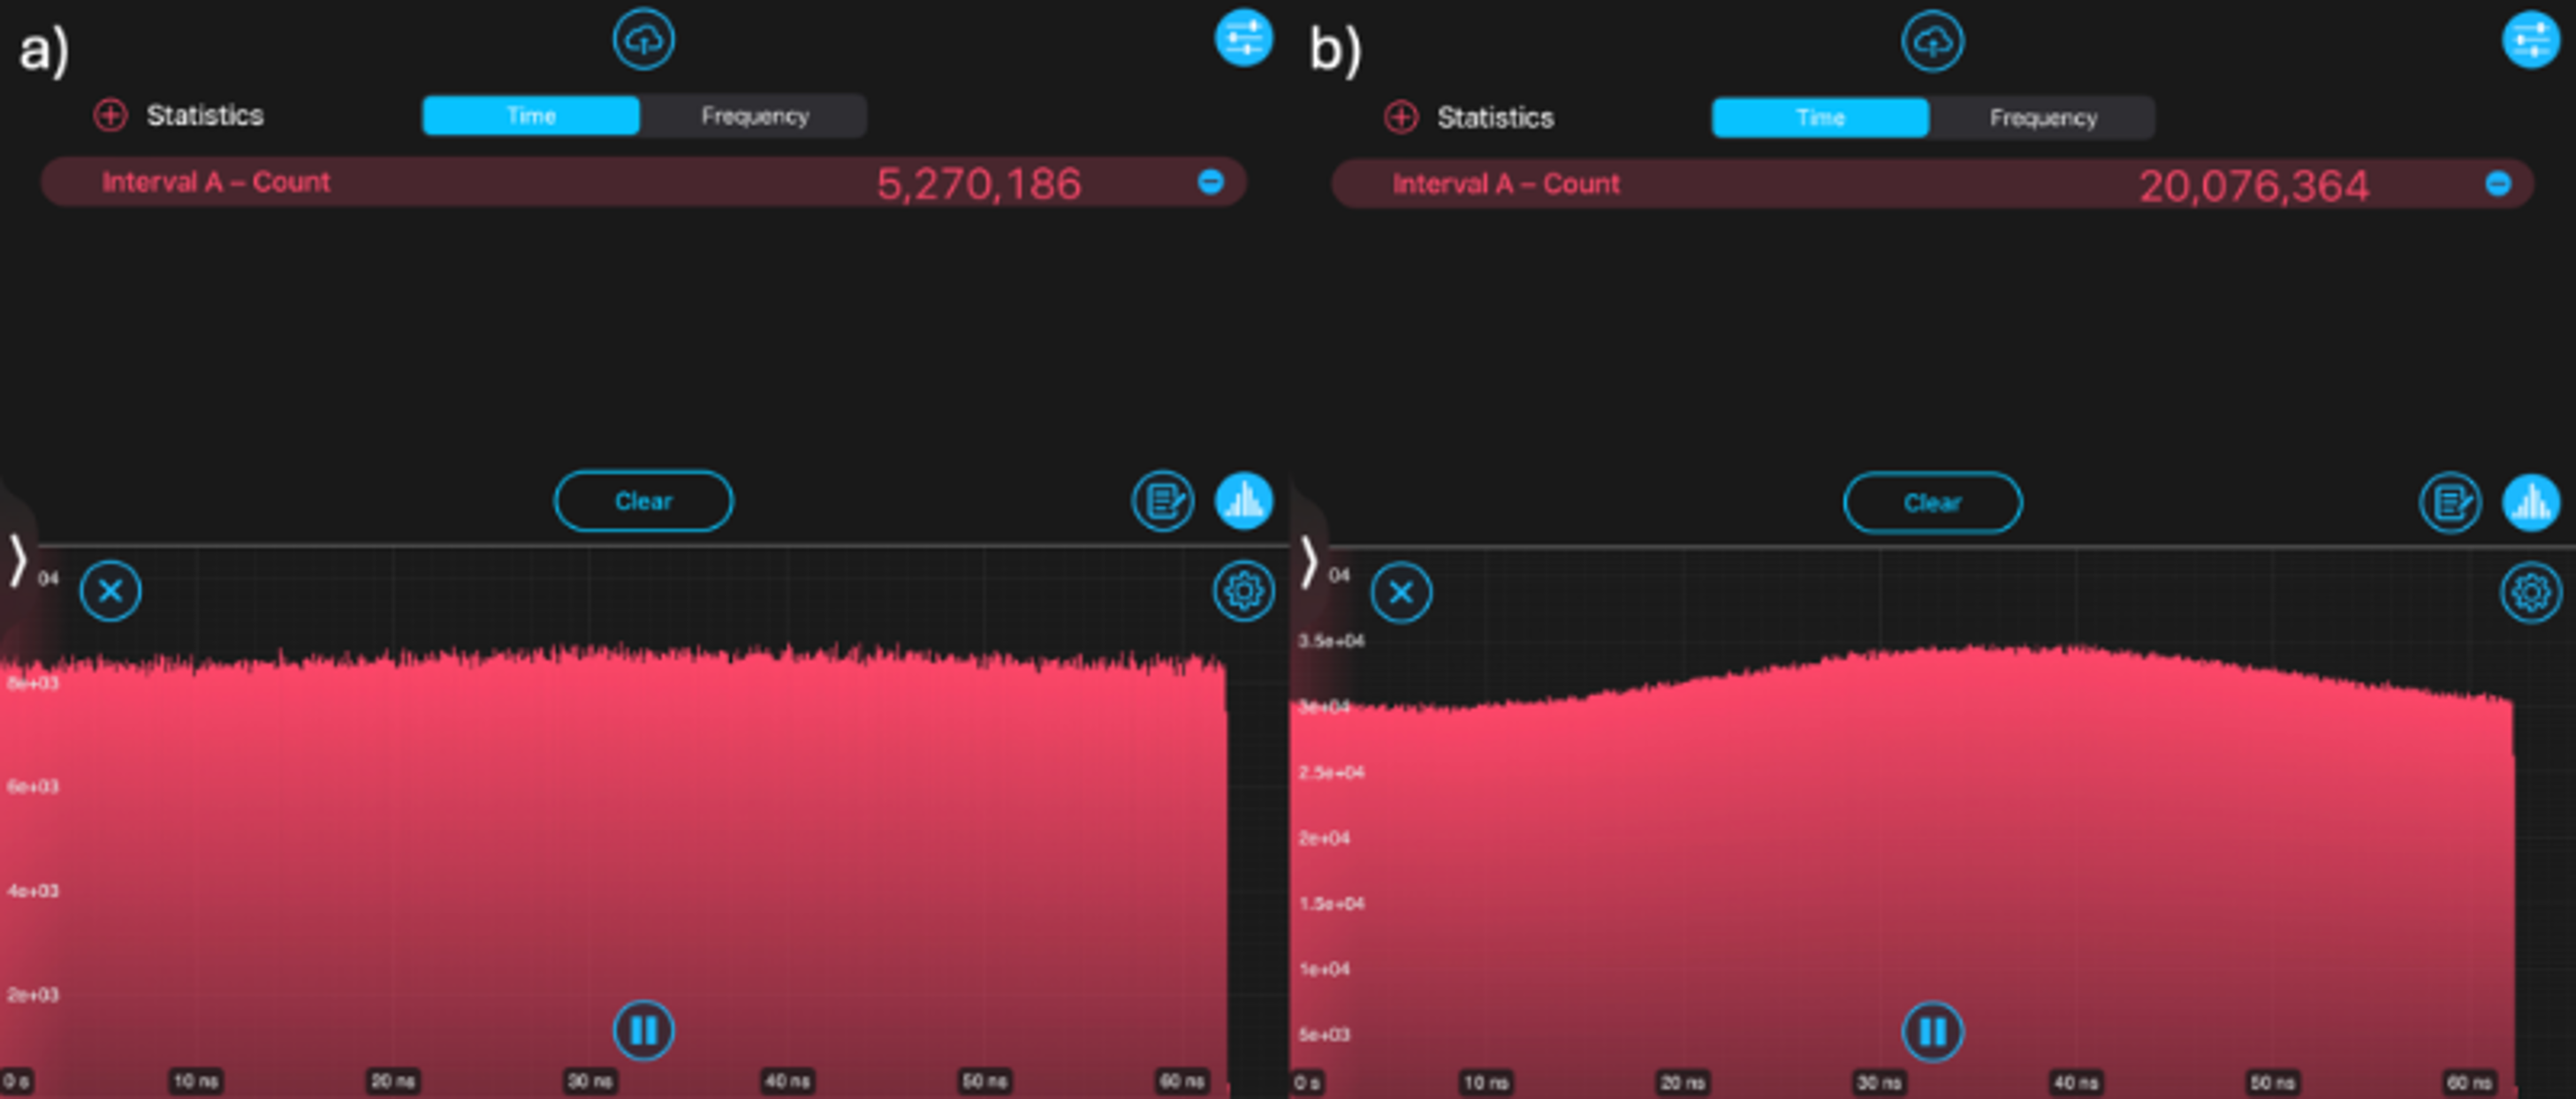Toggle the histogram chart icon in panel a
The width and height of the screenshot is (2576, 1099).
click(x=1244, y=501)
